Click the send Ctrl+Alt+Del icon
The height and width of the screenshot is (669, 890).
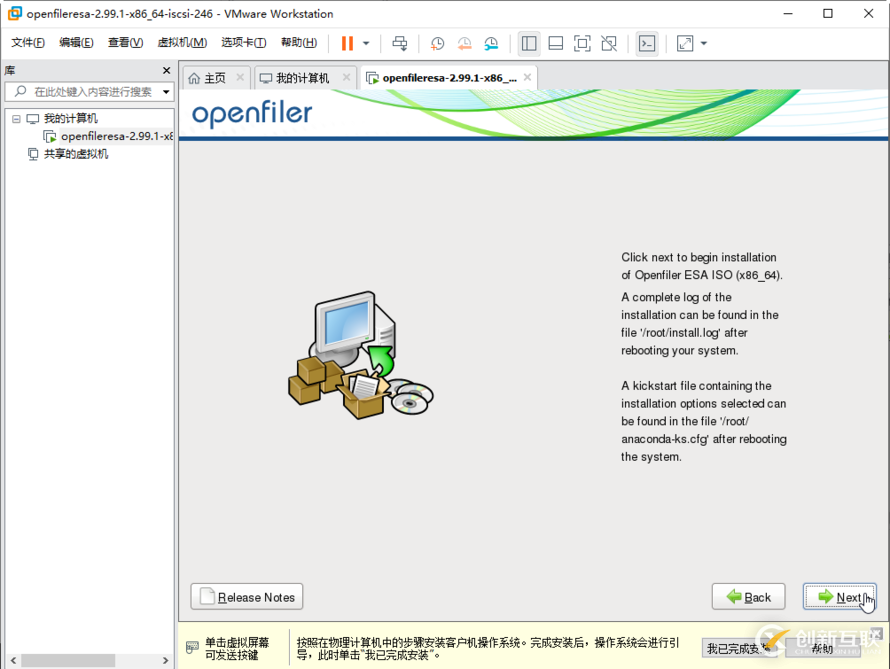[x=400, y=43]
